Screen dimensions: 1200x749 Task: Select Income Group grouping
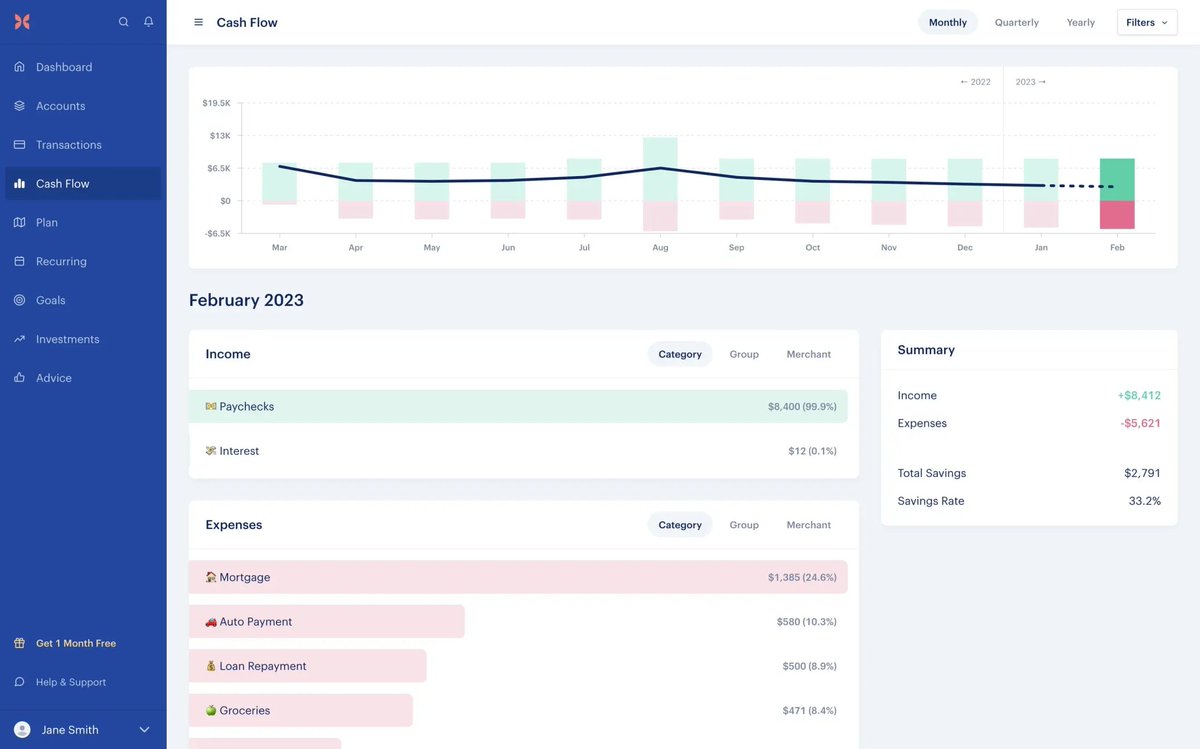pos(744,354)
